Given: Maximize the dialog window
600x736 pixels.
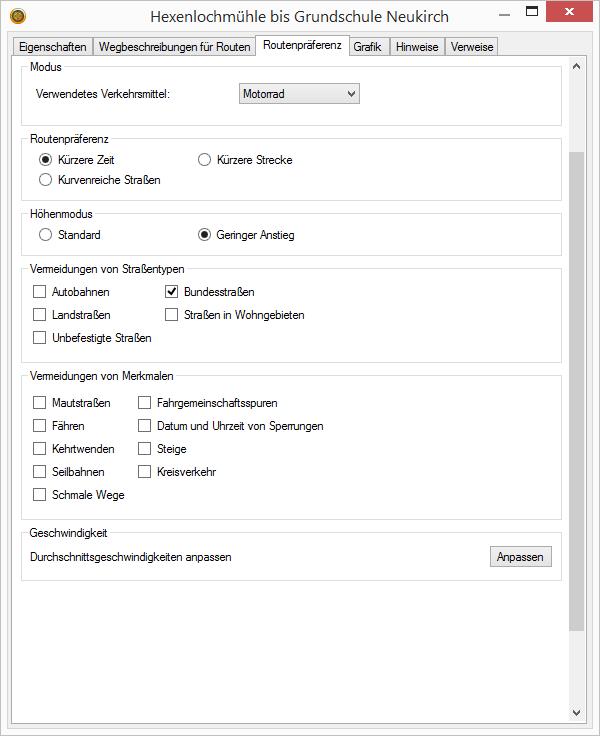Looking at the screenshot, I should (533, 13).
